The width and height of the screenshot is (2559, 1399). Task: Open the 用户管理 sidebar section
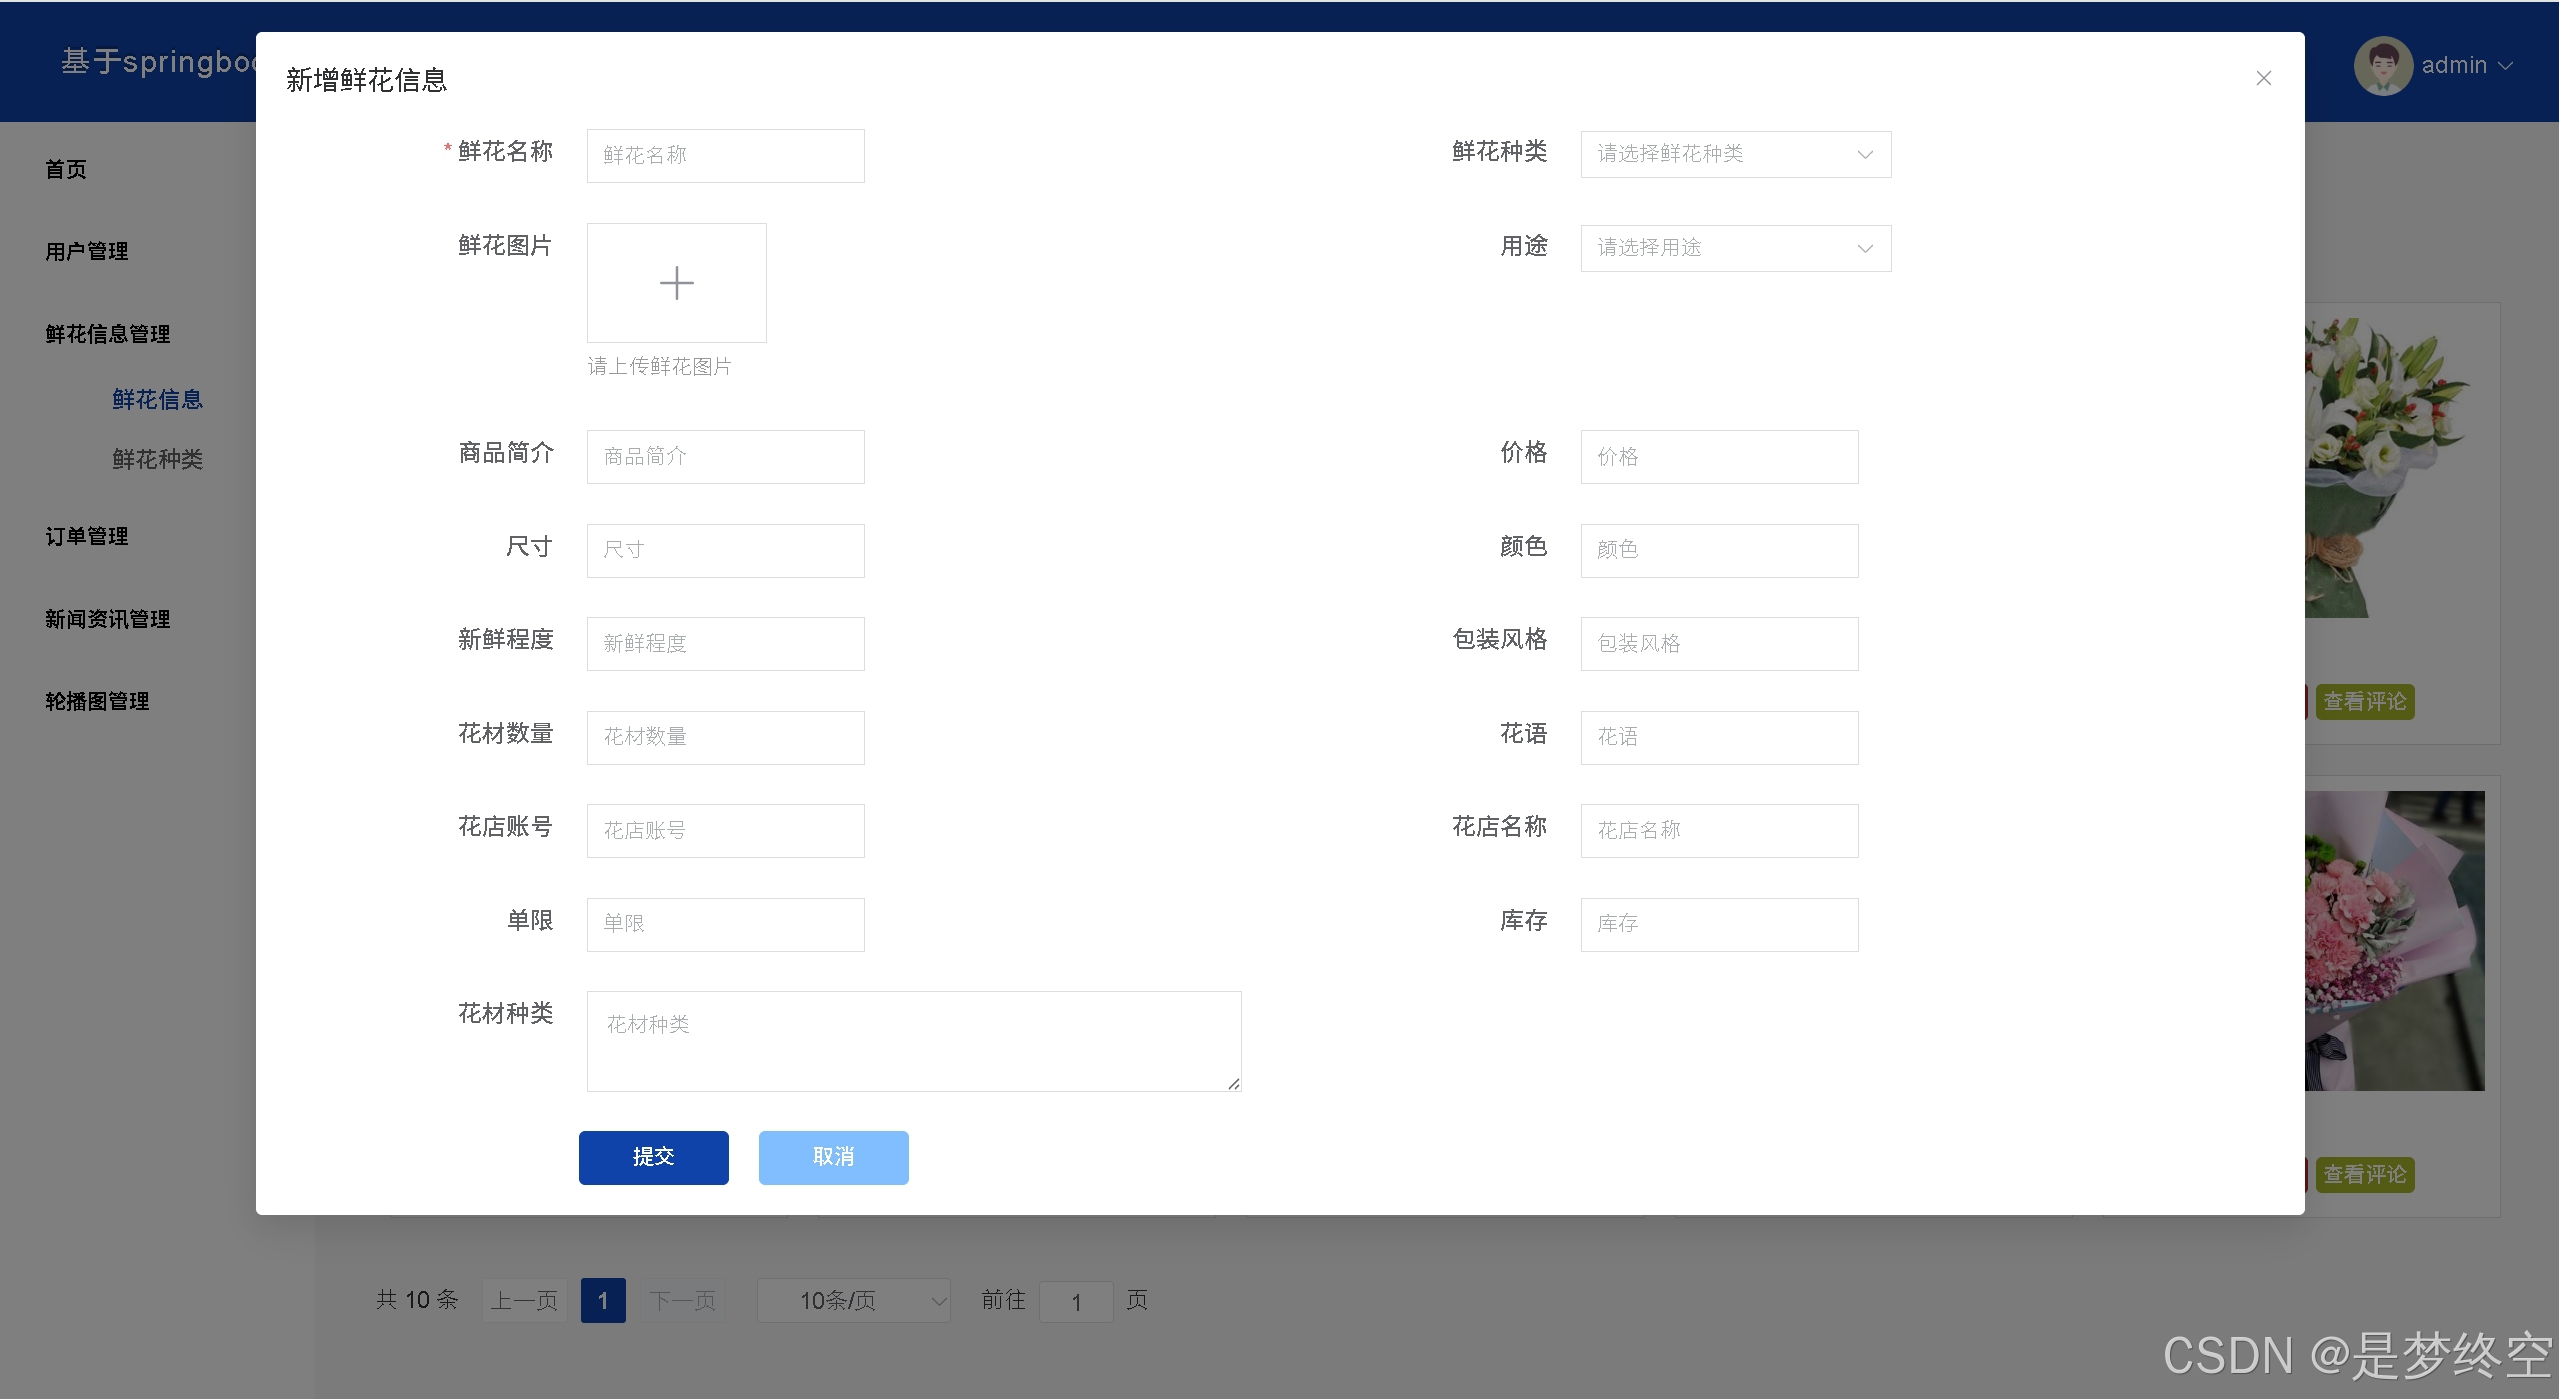(86, 251)
